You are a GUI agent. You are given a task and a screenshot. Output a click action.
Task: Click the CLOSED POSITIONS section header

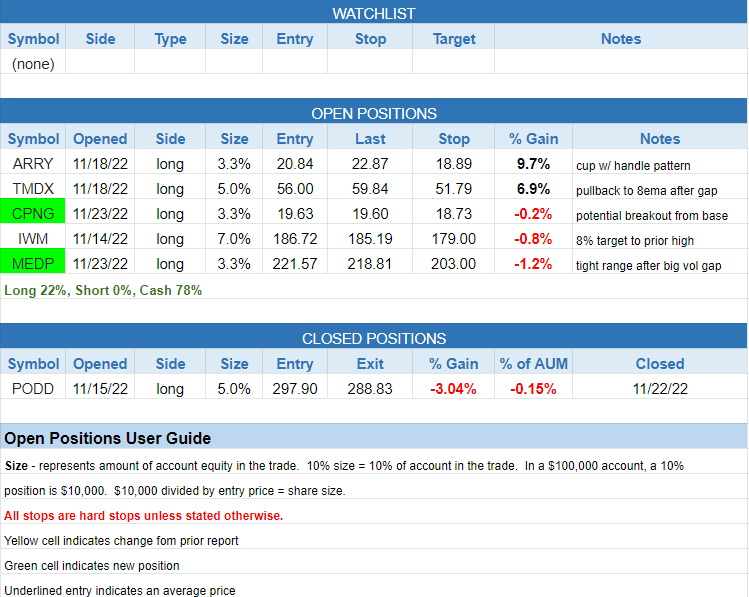pos(374,338)
